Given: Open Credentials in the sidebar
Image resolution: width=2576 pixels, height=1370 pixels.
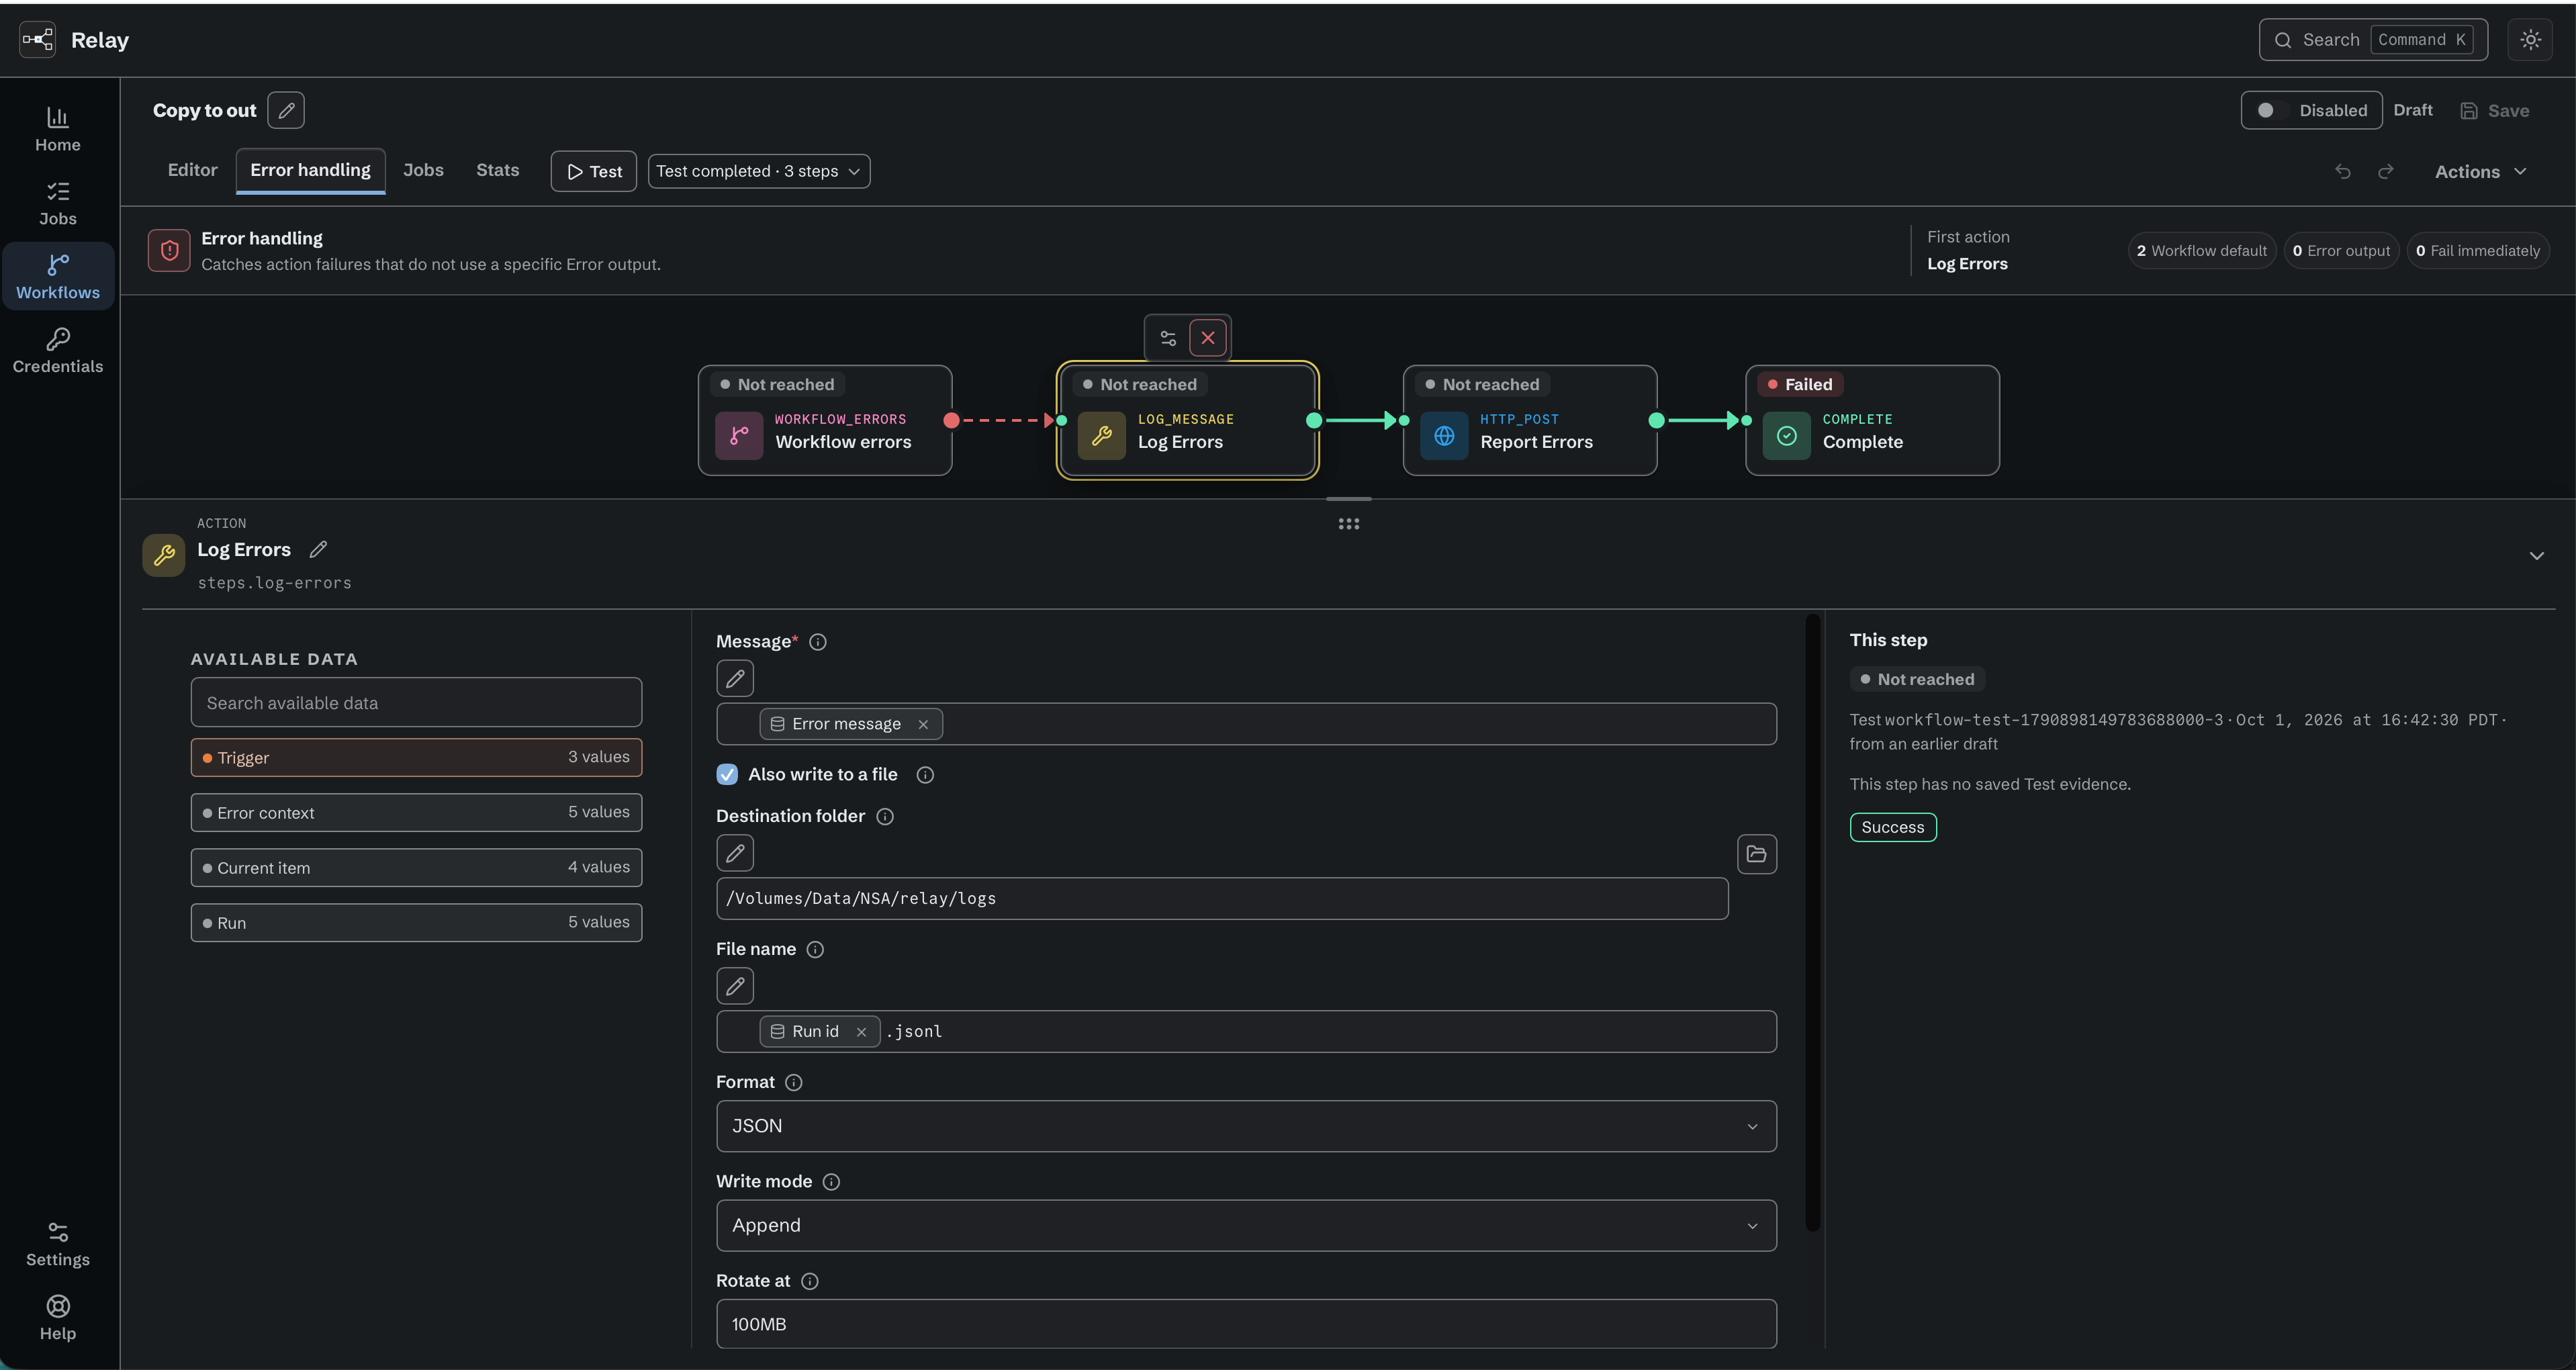Looking at the screenshot, I should 58,351.
